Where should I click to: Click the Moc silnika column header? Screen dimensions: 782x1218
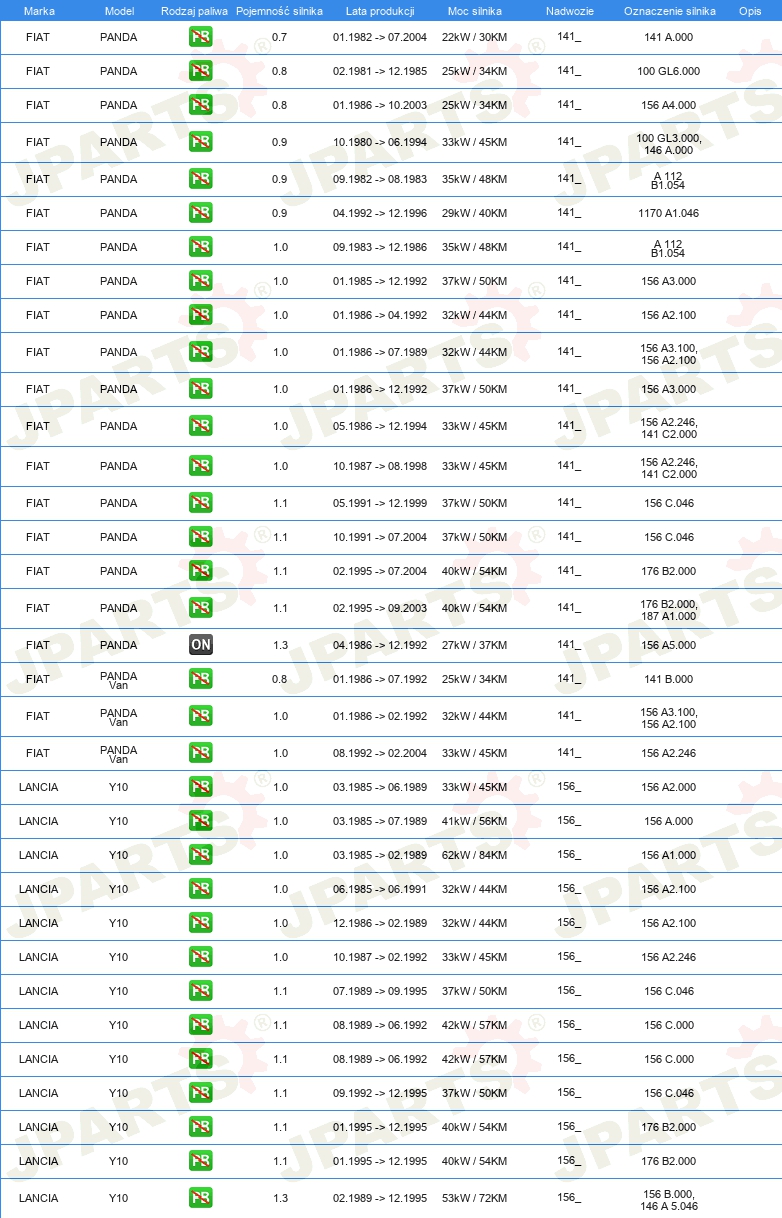(x=474, y=10)
